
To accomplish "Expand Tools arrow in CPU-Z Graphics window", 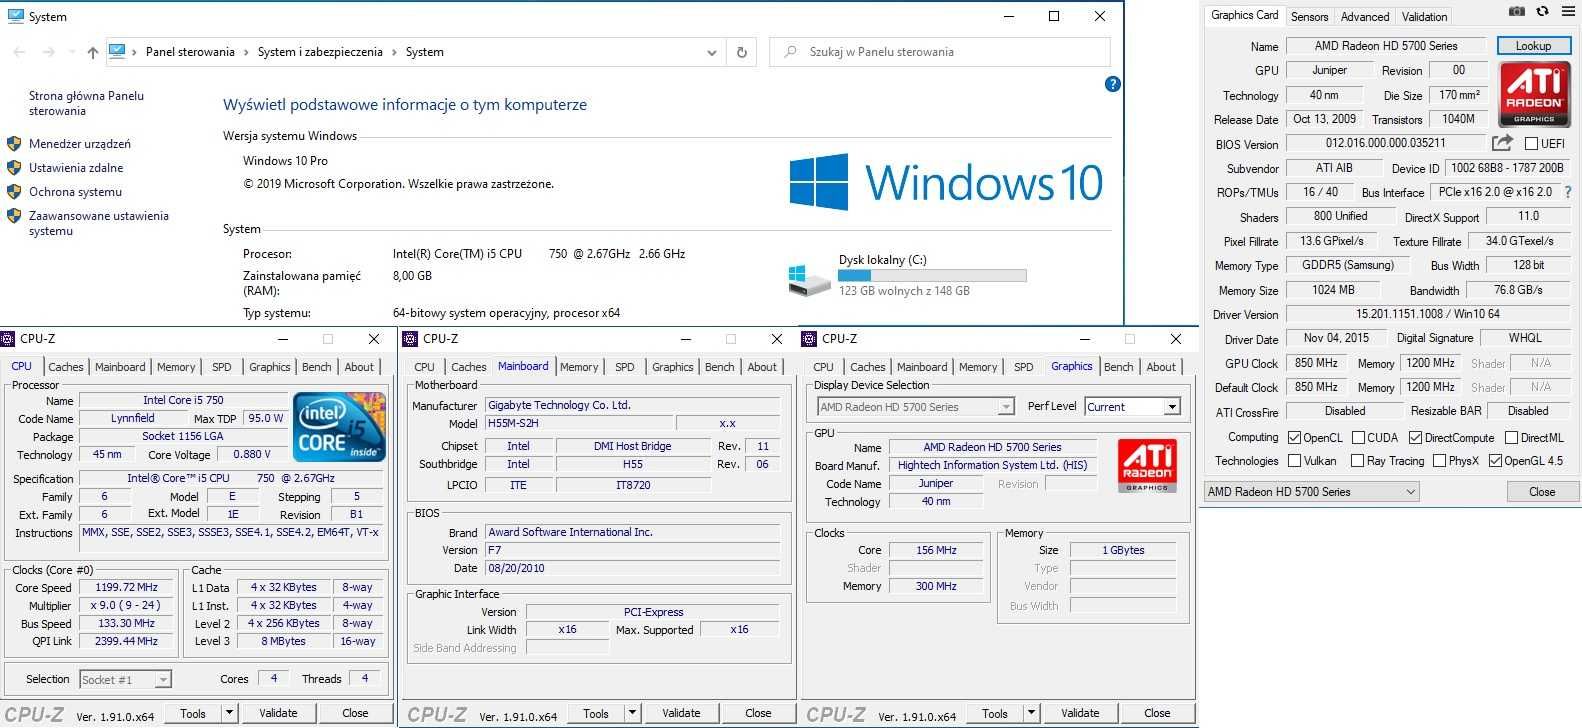I will (x=1031, y=713).
